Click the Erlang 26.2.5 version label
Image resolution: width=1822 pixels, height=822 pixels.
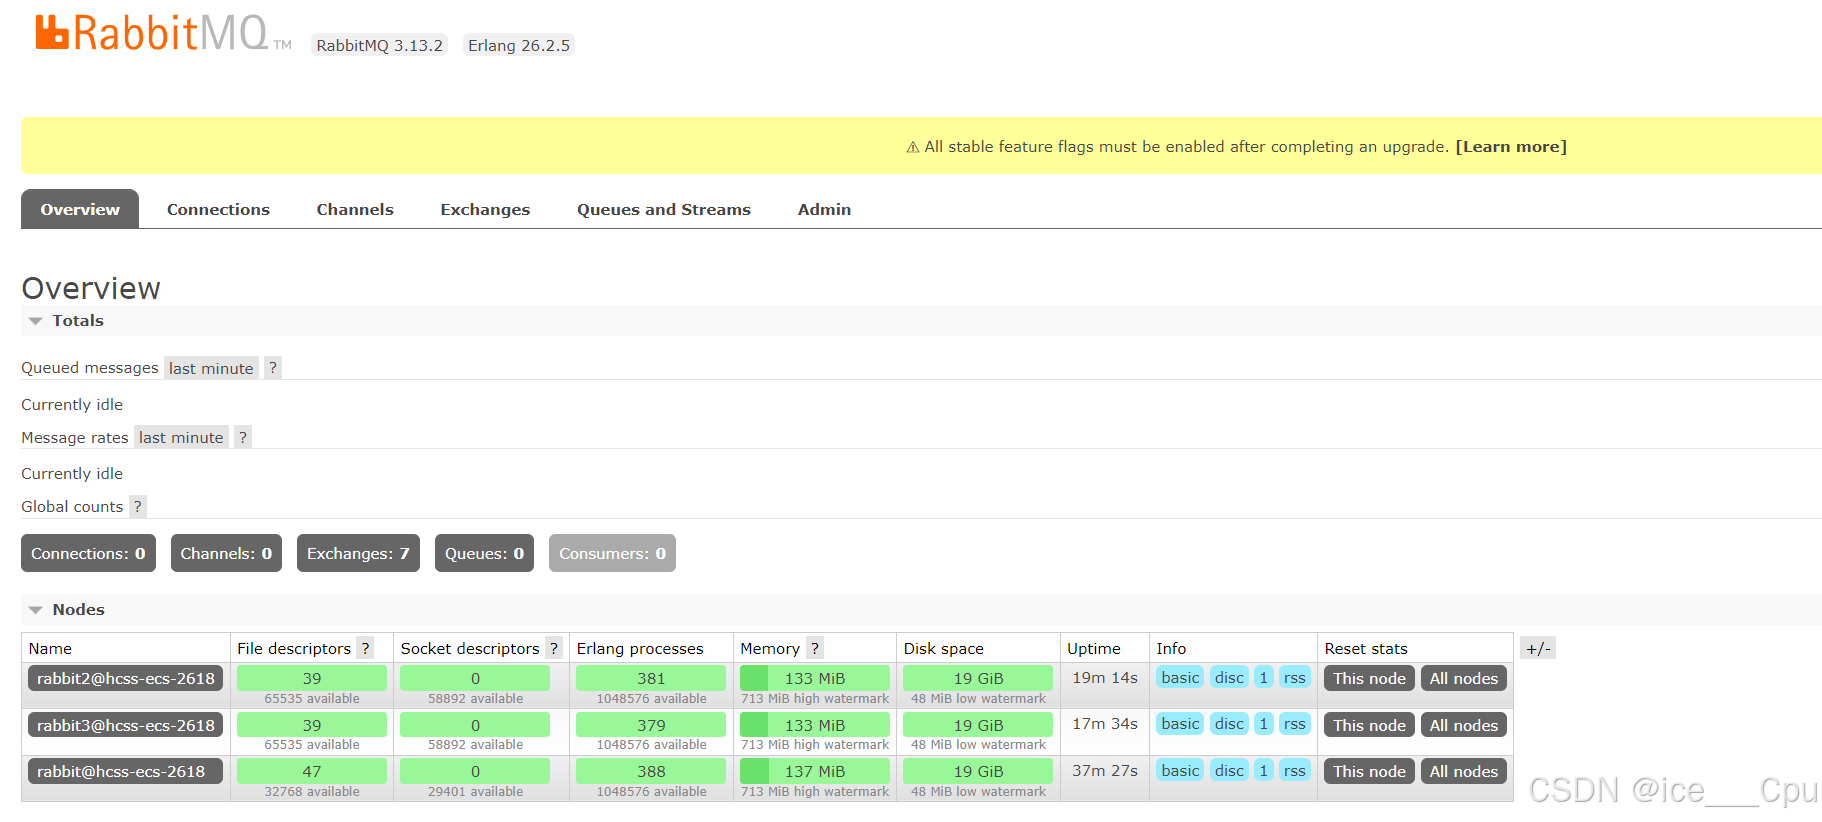[x=519, y=45]
